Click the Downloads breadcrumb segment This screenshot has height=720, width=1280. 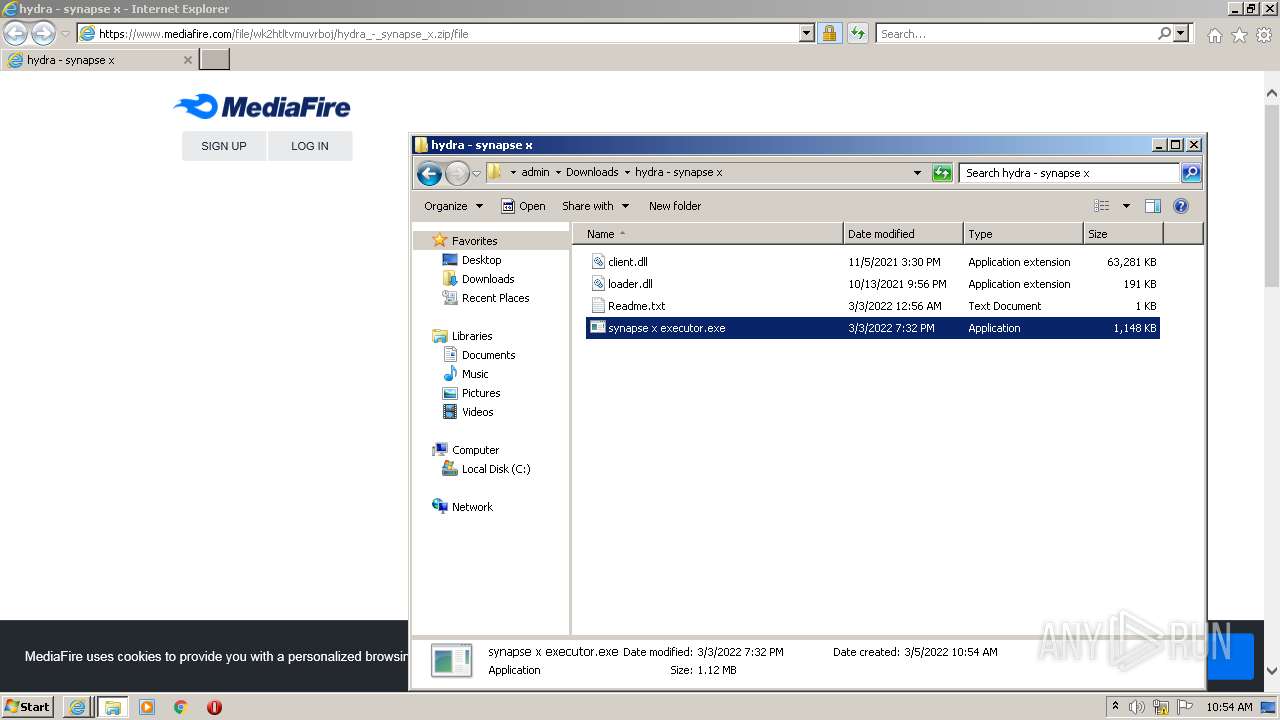pyautogui.click(x=592, y=172)
